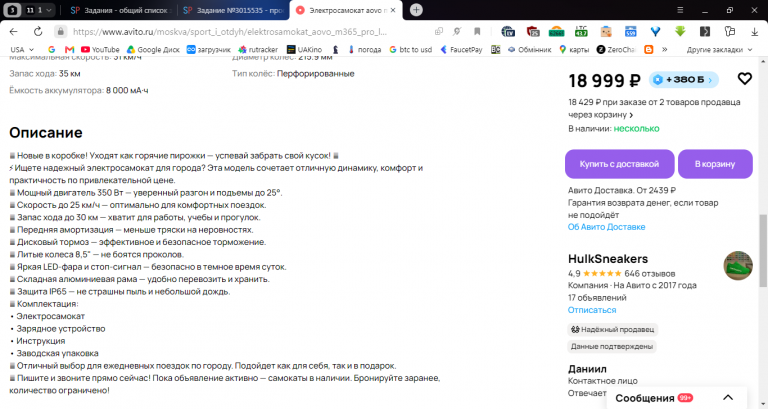768x409 pixels.
Task: Click the Надёжный продавец badge
Action: (612, 330)
